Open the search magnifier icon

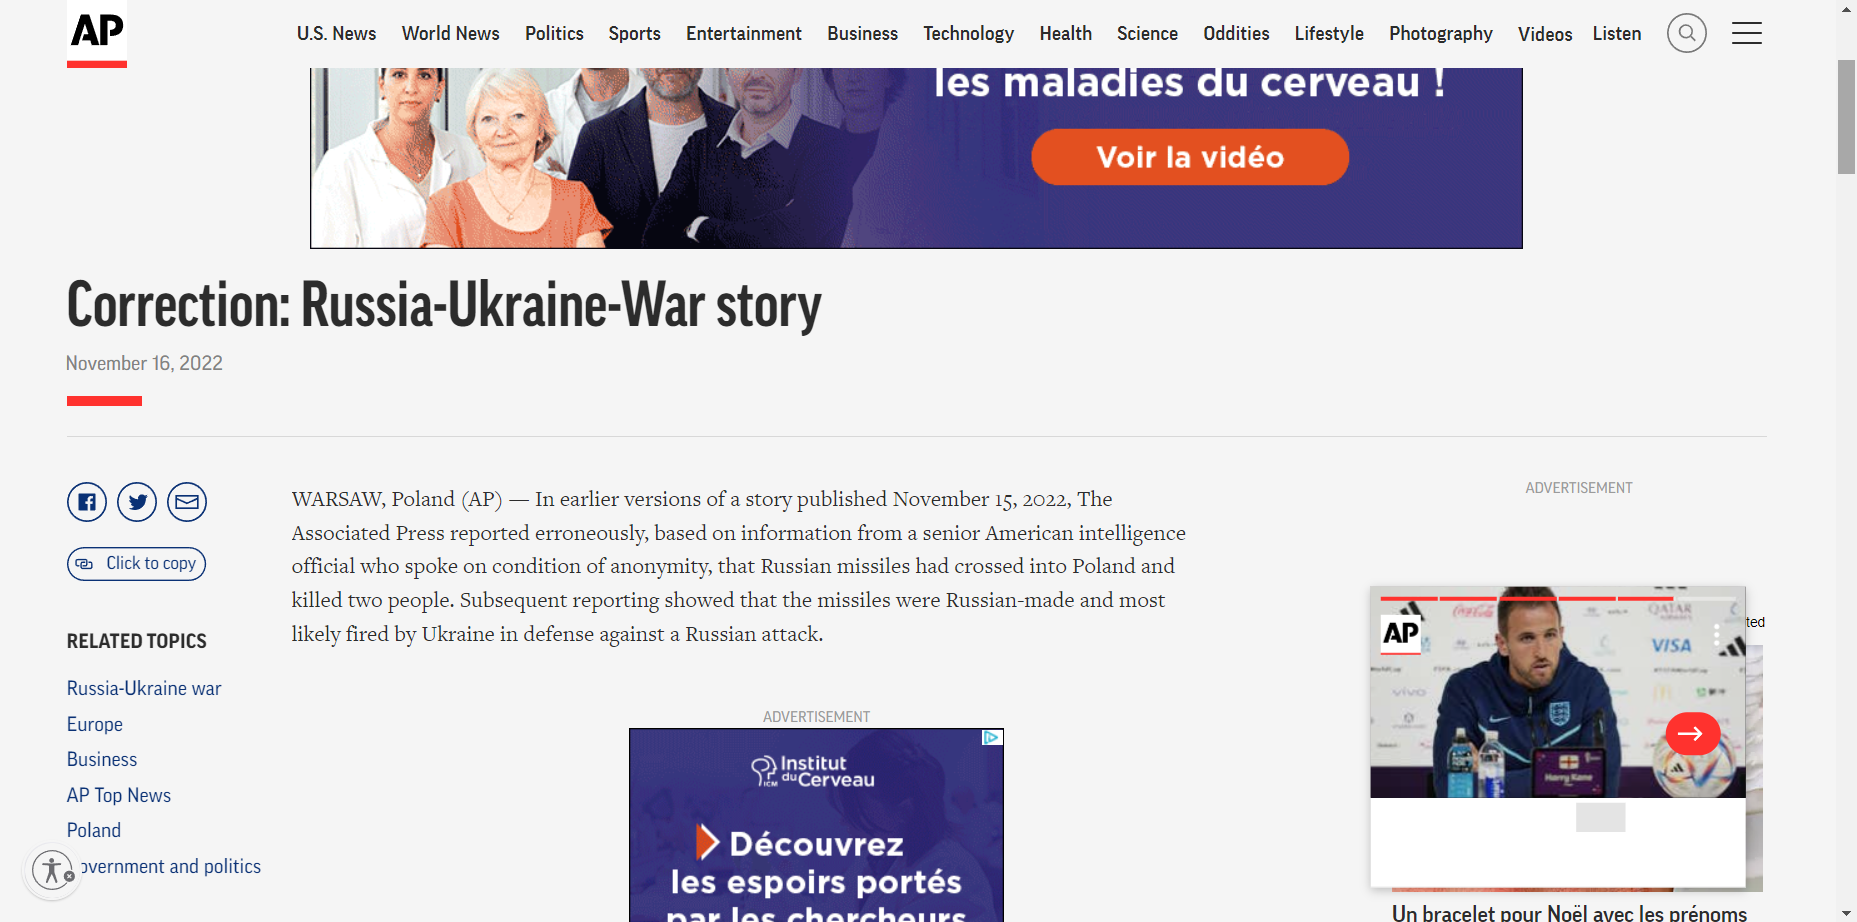point(1686,34)
